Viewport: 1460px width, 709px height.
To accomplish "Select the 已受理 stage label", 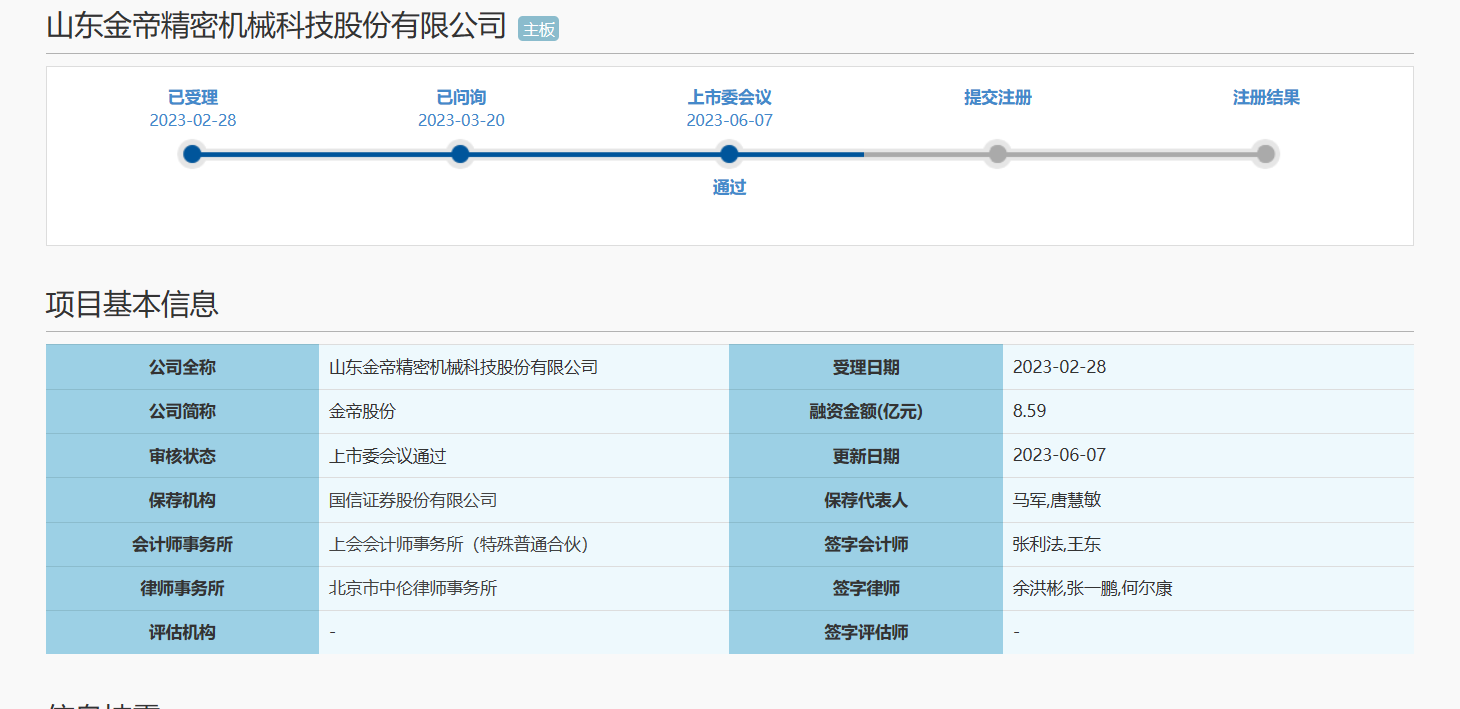I will [x=193, y=97].
